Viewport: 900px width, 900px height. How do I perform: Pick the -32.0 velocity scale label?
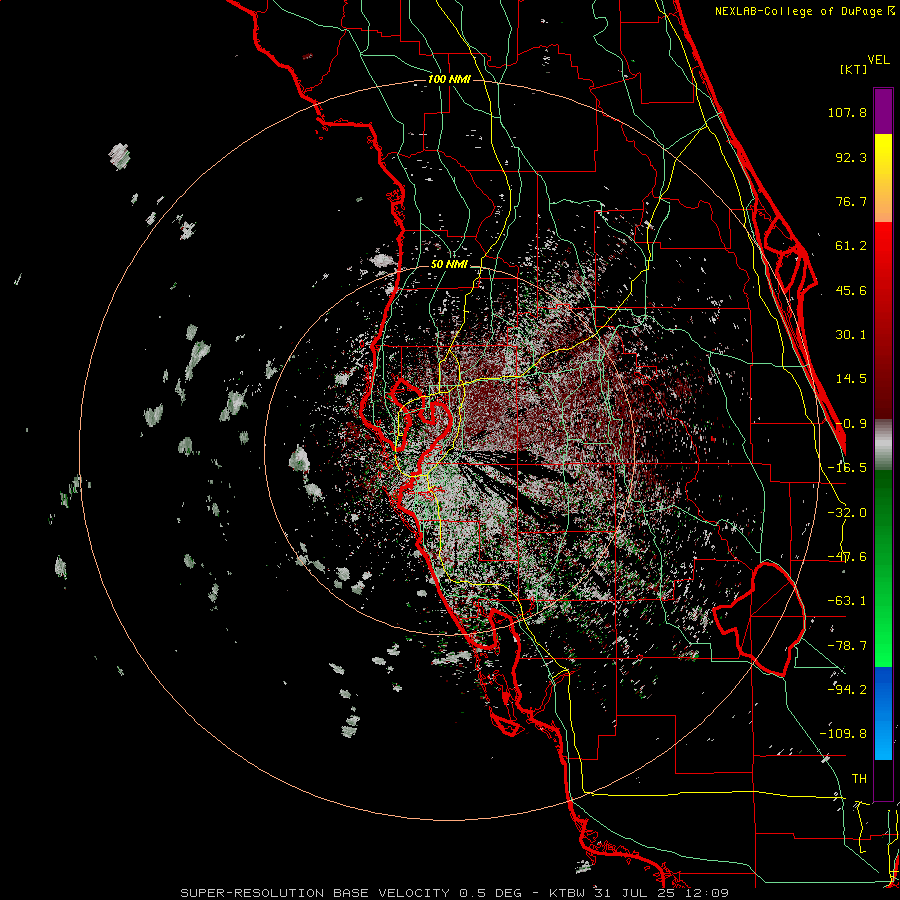847,513
